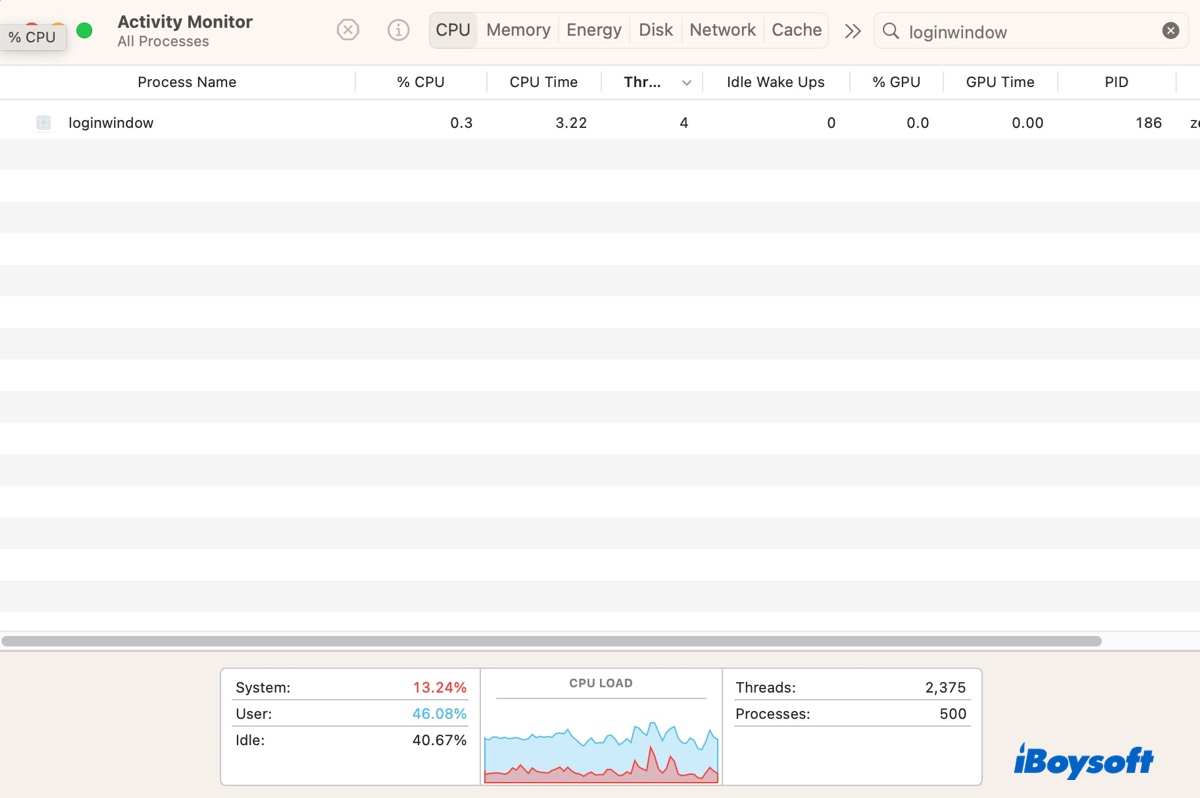Expand the toolbar overflow chevrons

tap(852, 31)
